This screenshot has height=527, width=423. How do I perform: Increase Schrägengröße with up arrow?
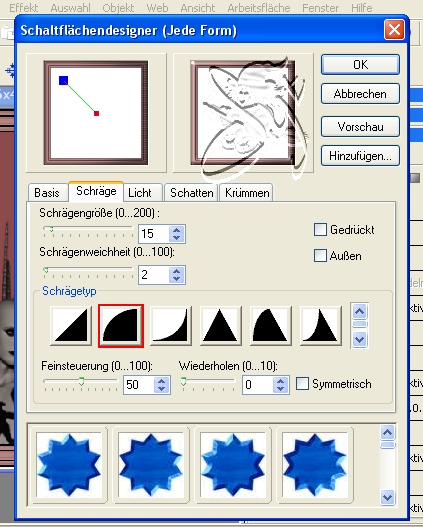point(177,230)
